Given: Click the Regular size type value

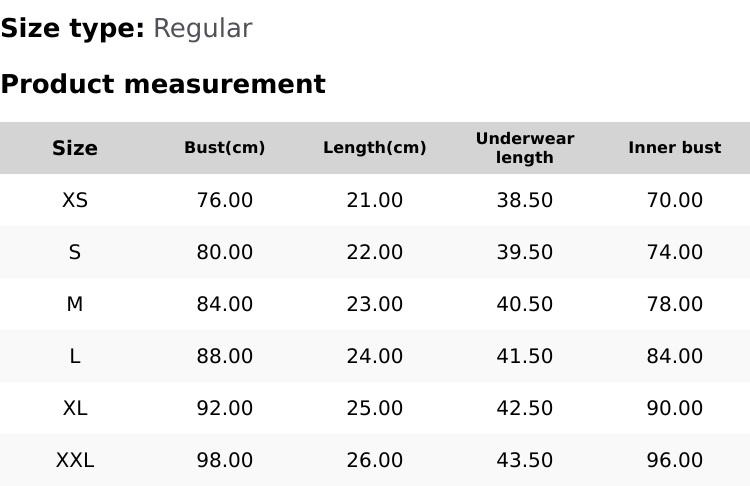Looking at the screenshot, I should click(202, 29).
